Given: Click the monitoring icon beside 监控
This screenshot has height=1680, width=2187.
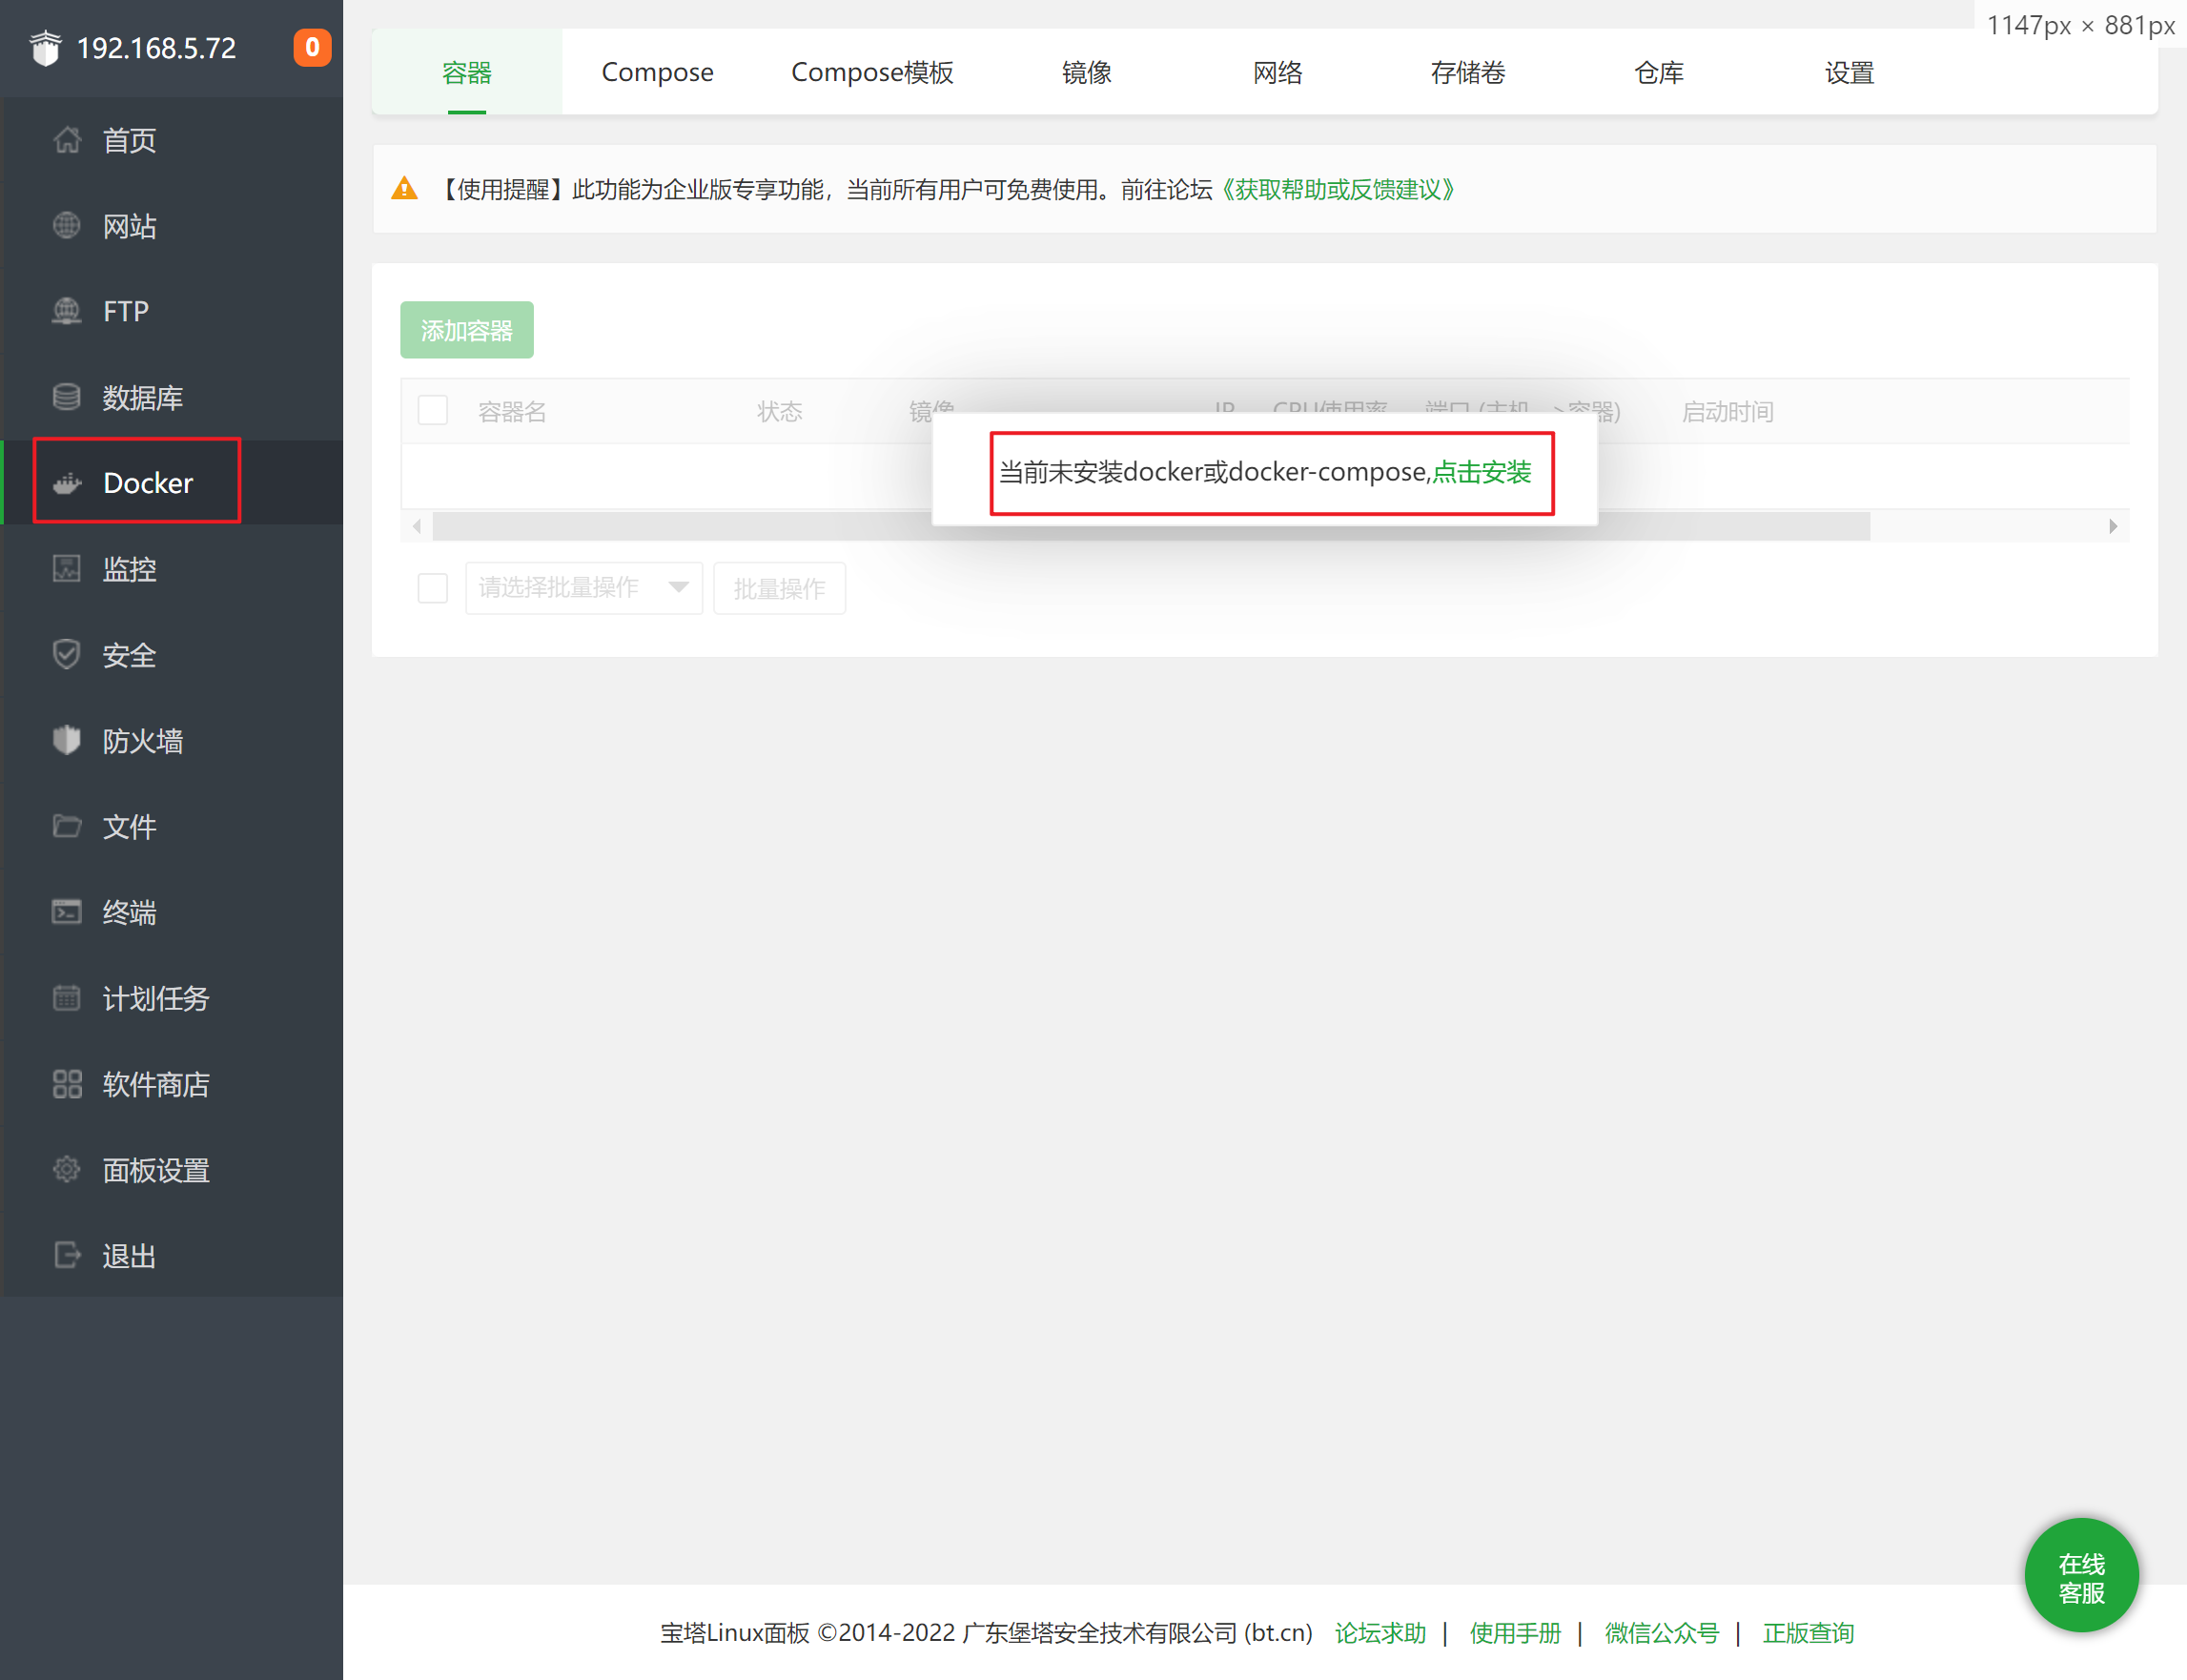Looking at the screenshot, I should (67, 569).
